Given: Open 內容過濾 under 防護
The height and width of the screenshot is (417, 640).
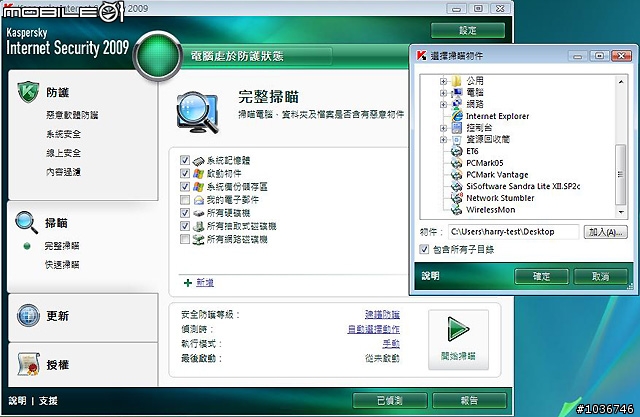Looking at the screenshot, I should point(63,172).
